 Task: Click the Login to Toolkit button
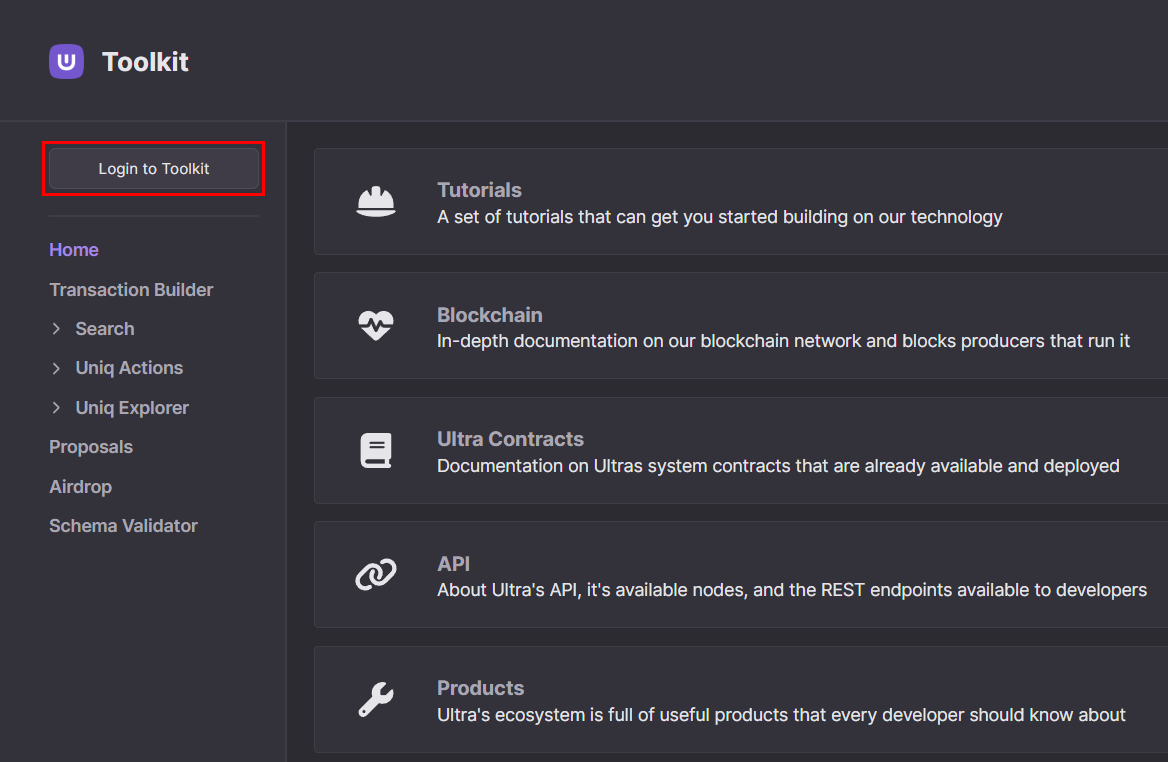[154, 168]
